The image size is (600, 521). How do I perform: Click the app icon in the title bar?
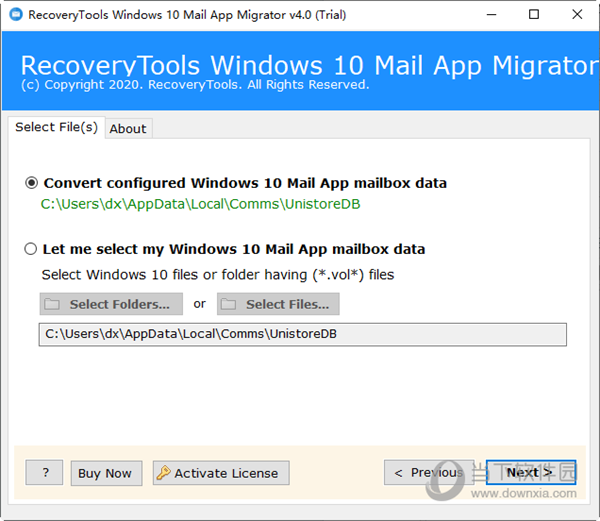pos(16,15)
